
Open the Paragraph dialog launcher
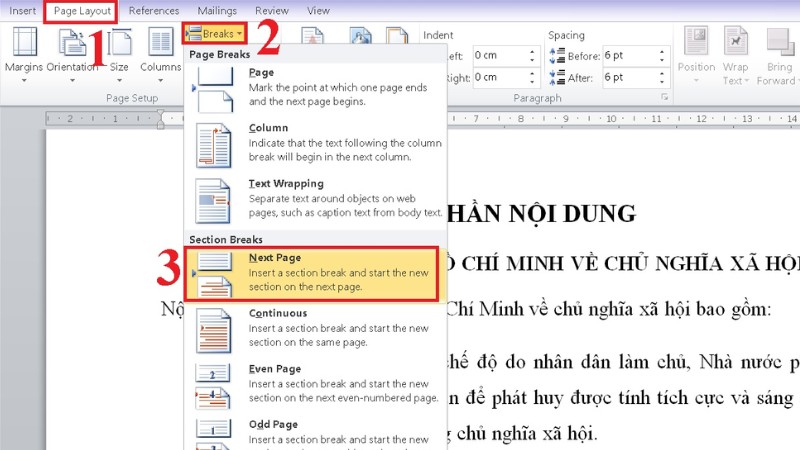[x=663, y=97]
